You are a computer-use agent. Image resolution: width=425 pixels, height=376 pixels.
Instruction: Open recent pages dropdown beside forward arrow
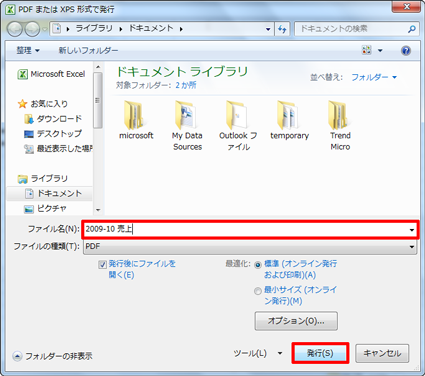tap(45, 29)
